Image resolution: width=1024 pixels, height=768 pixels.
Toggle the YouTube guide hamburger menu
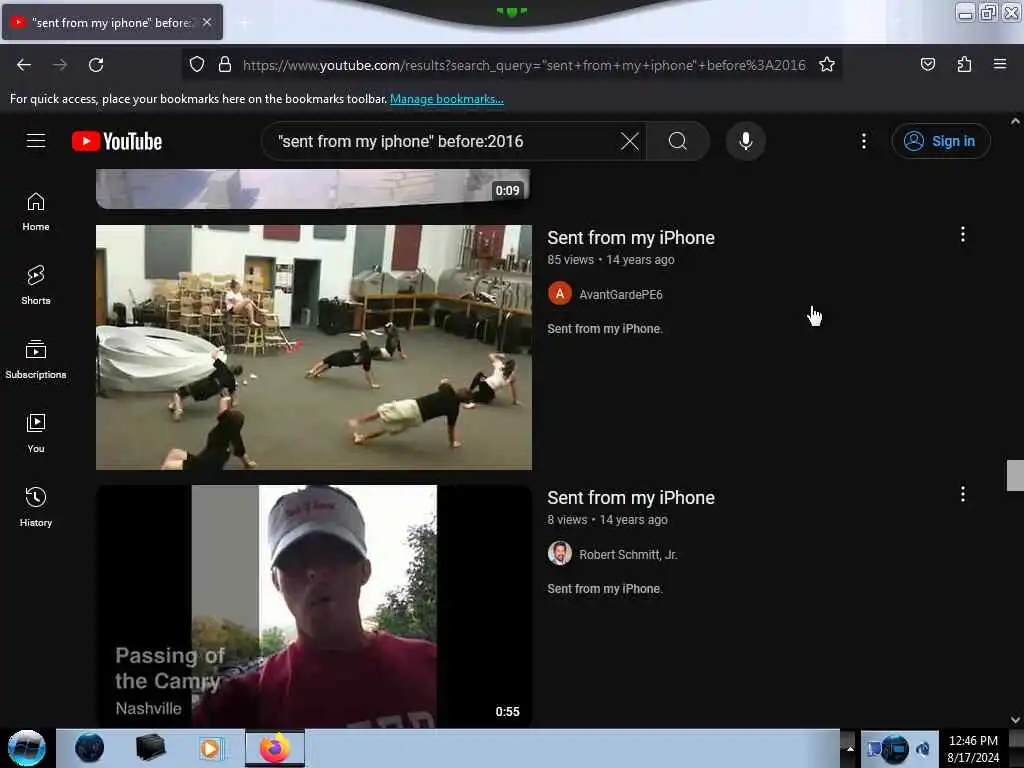(36, 141)
